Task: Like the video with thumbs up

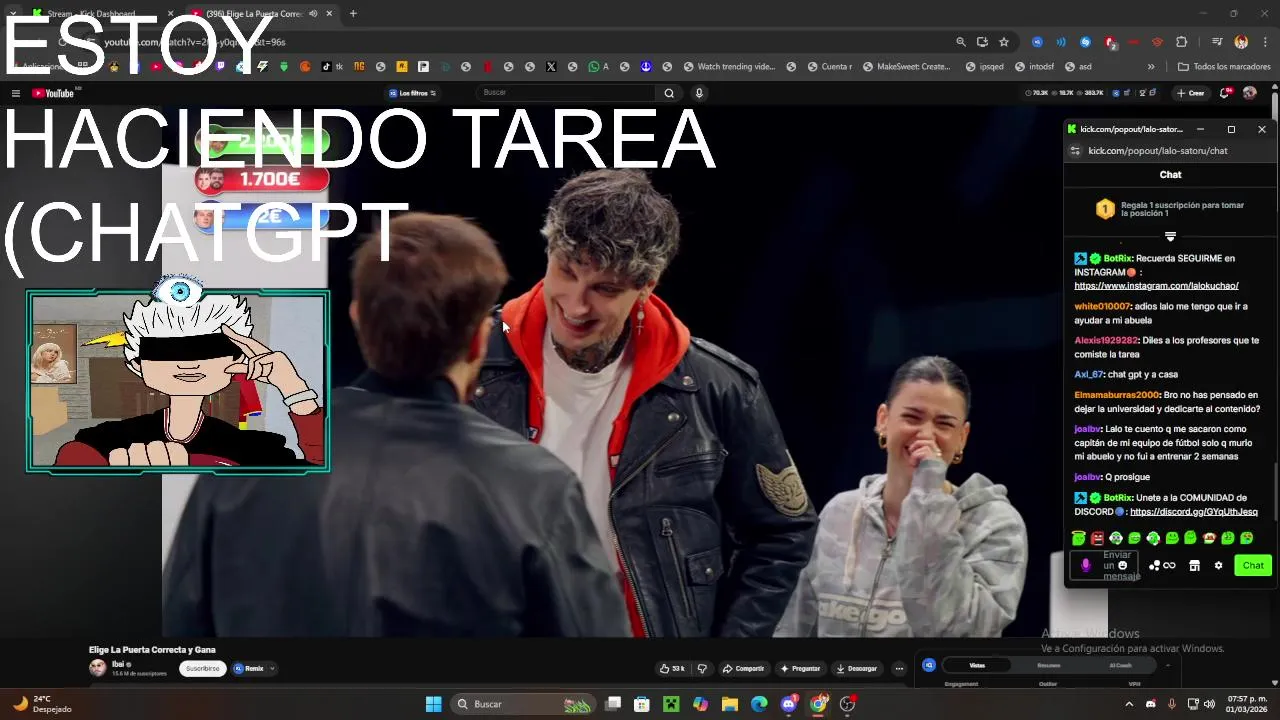Action: click(x=672, y=668)
